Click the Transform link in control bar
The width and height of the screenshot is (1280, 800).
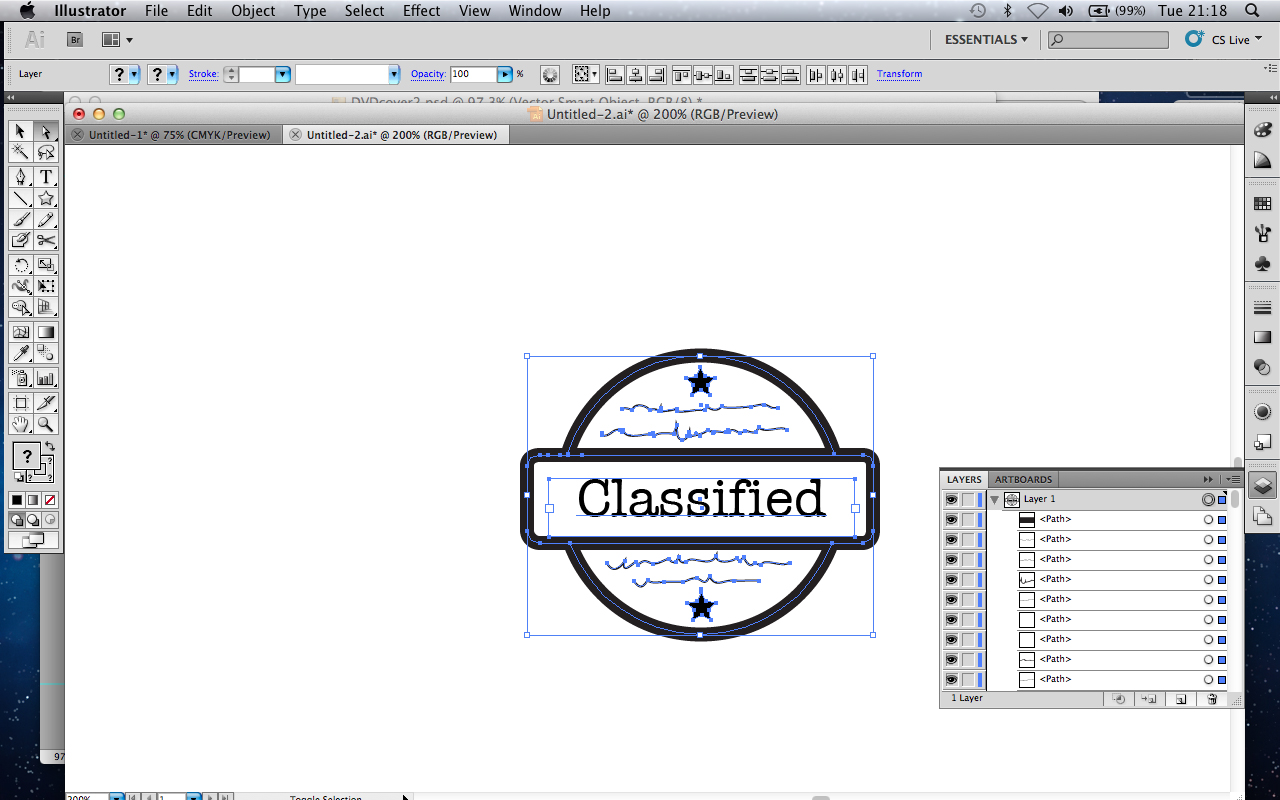click(899, 74)
